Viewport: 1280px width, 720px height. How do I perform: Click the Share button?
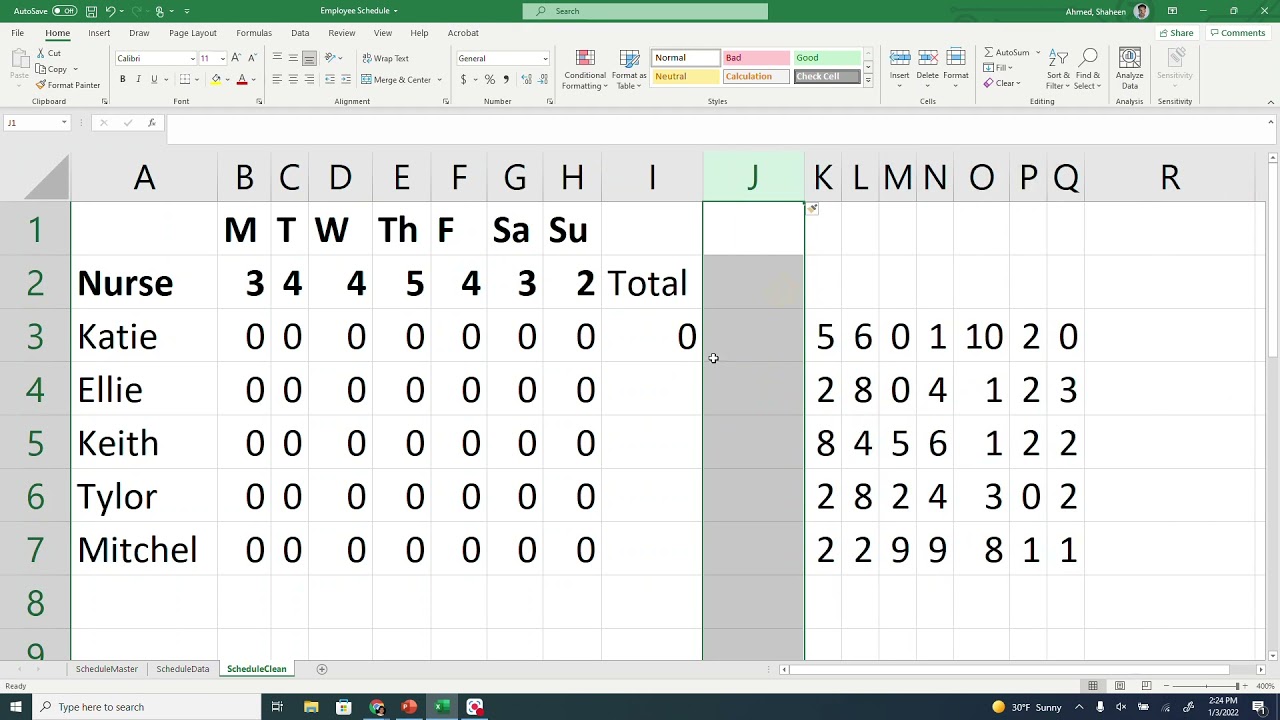click(1176, 33)
